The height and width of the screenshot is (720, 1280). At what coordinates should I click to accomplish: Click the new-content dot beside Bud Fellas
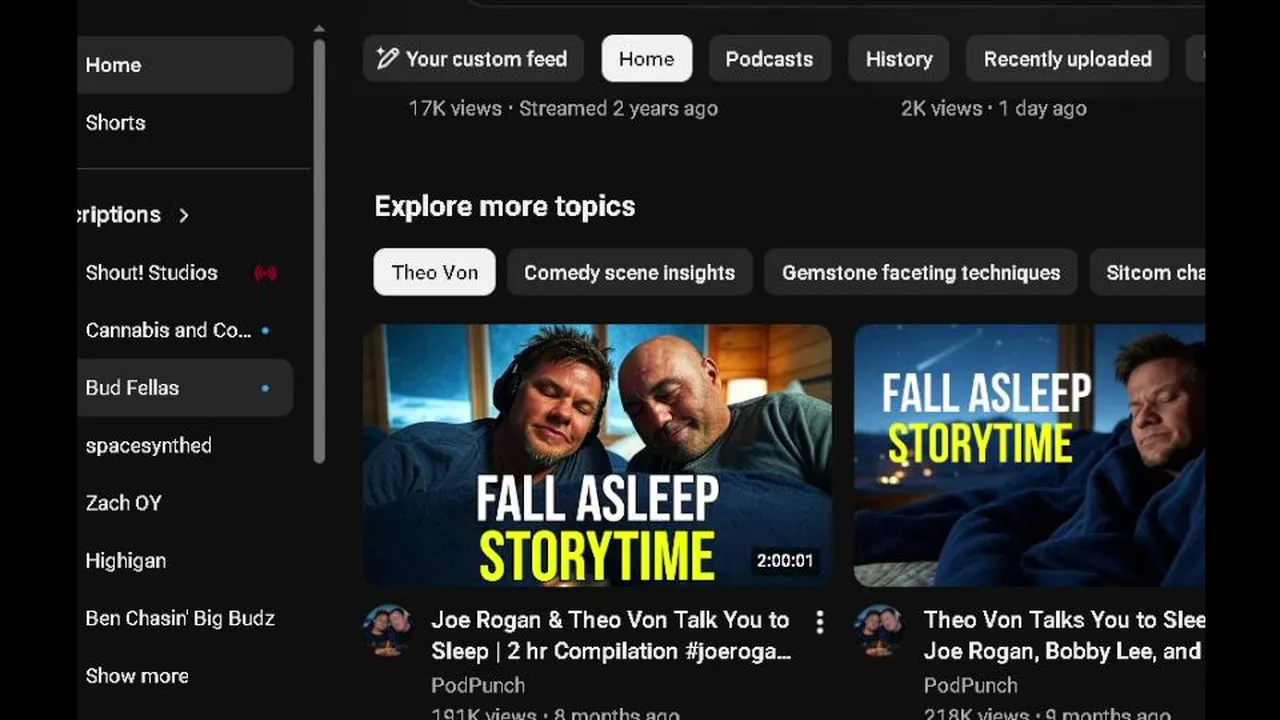[x=265, y=388]
